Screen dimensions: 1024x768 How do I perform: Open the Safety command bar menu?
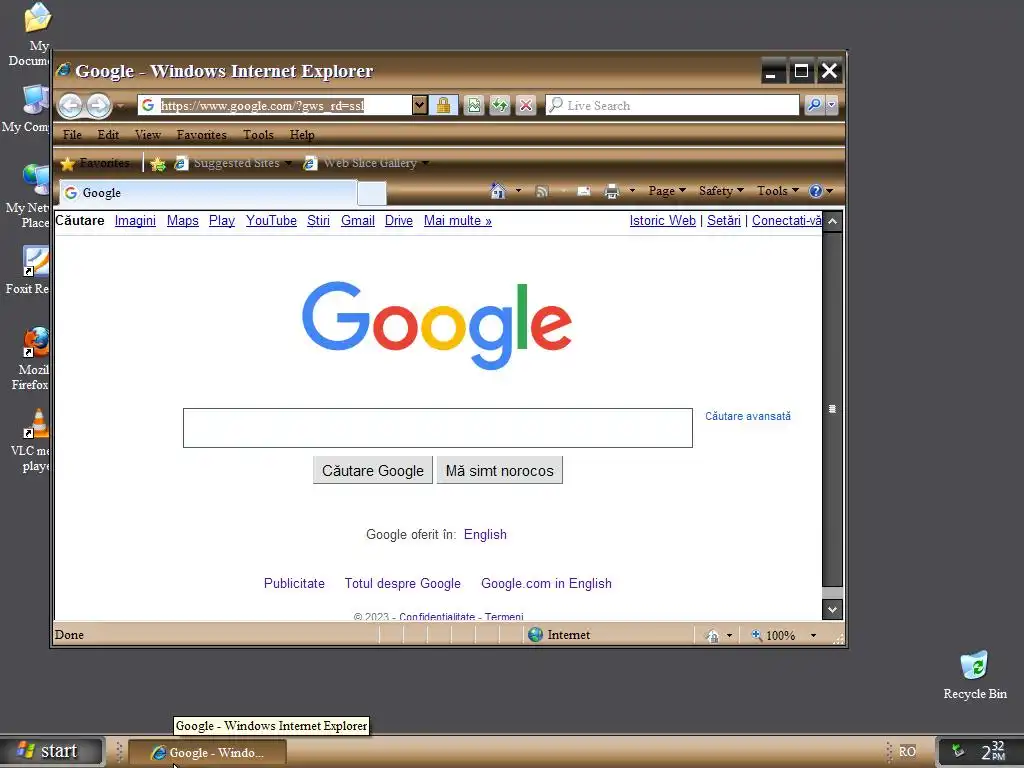[721, 191]
